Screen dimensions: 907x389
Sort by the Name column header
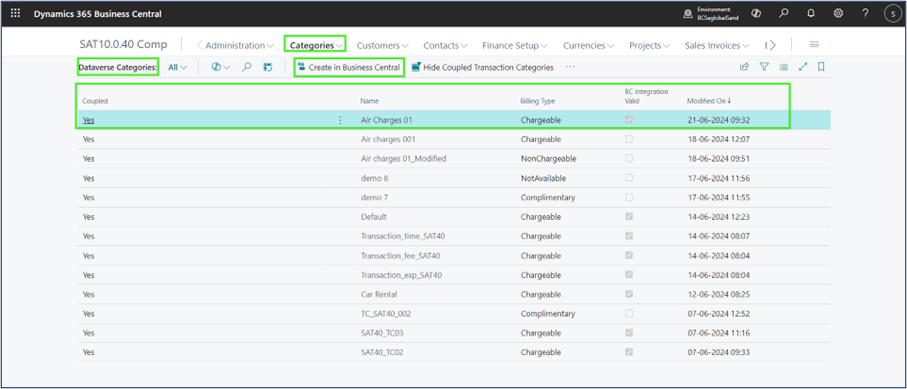[369, 101]
